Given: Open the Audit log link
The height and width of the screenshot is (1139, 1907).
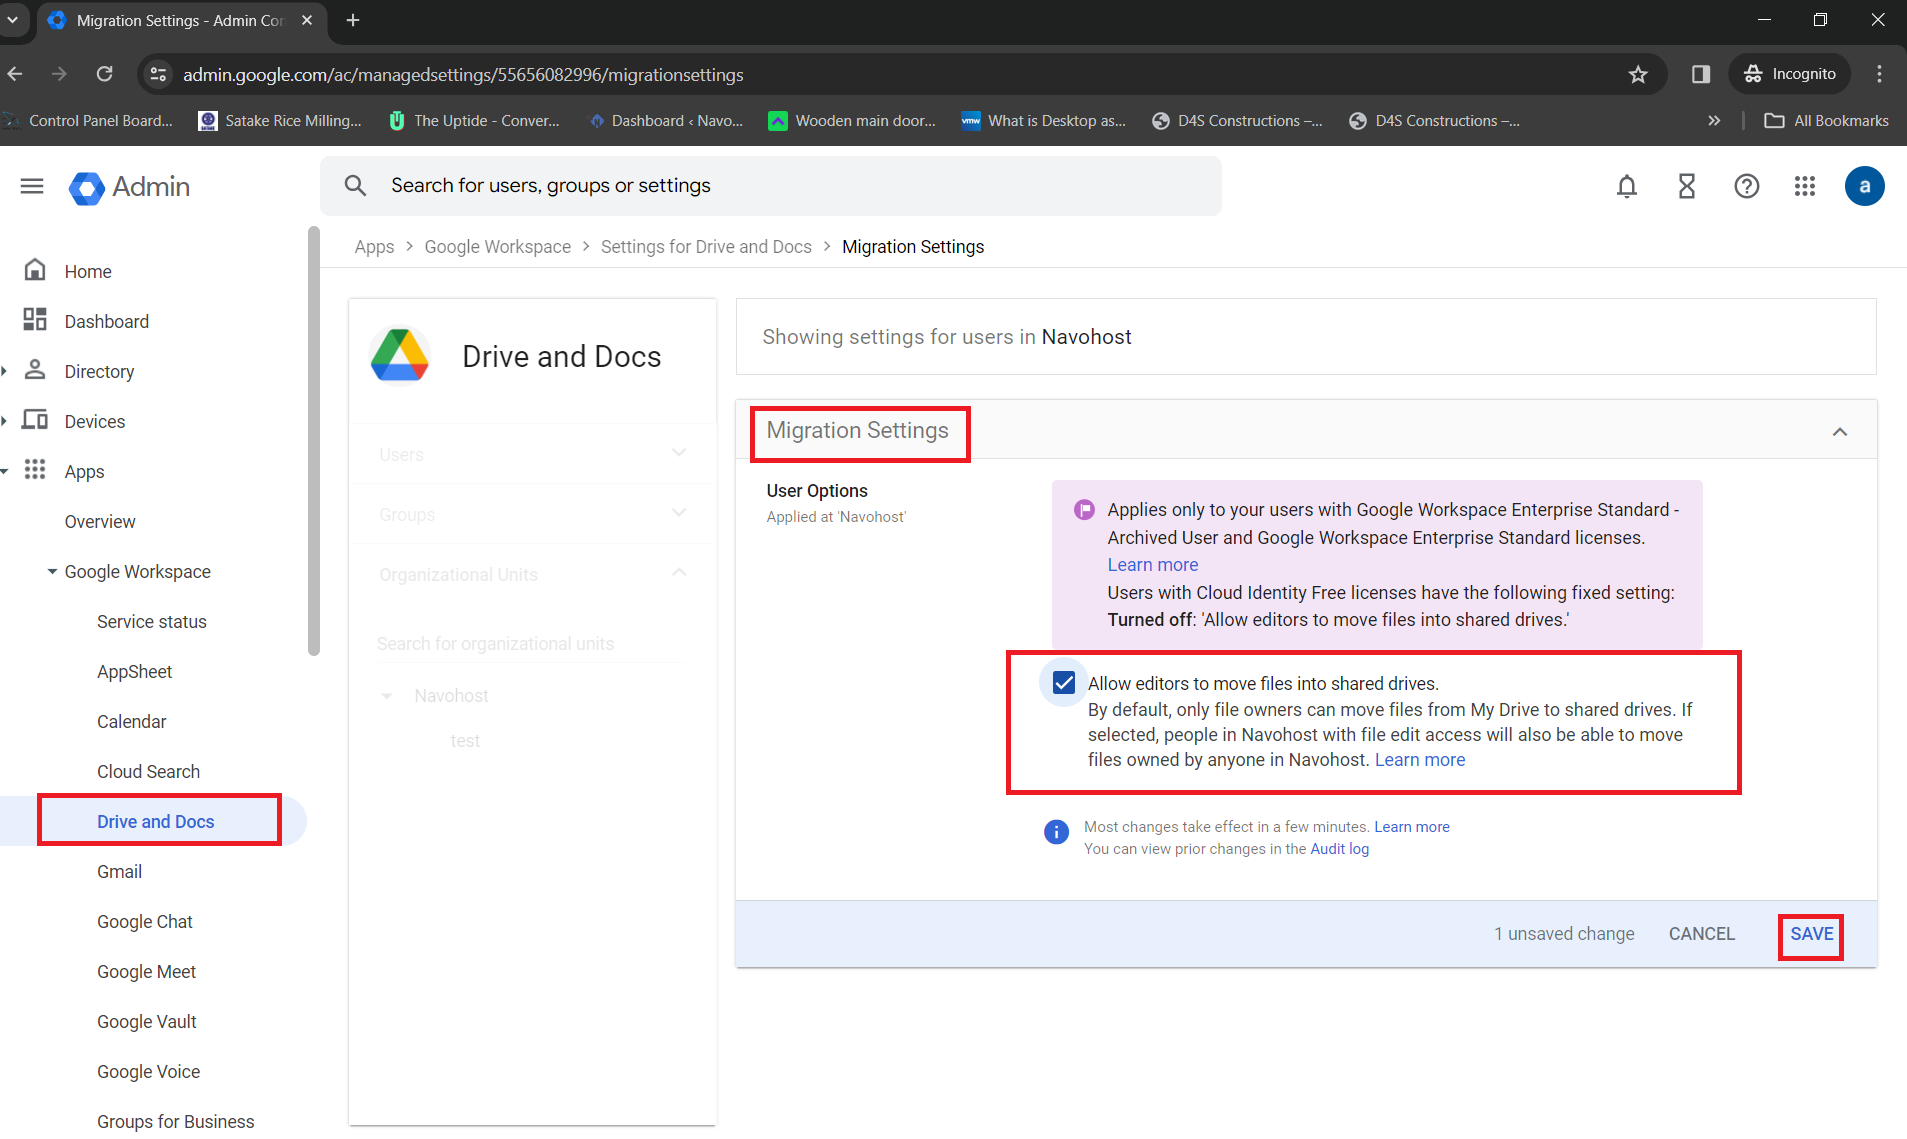Looking at the screenshot, I should [x=1339, y=849].
